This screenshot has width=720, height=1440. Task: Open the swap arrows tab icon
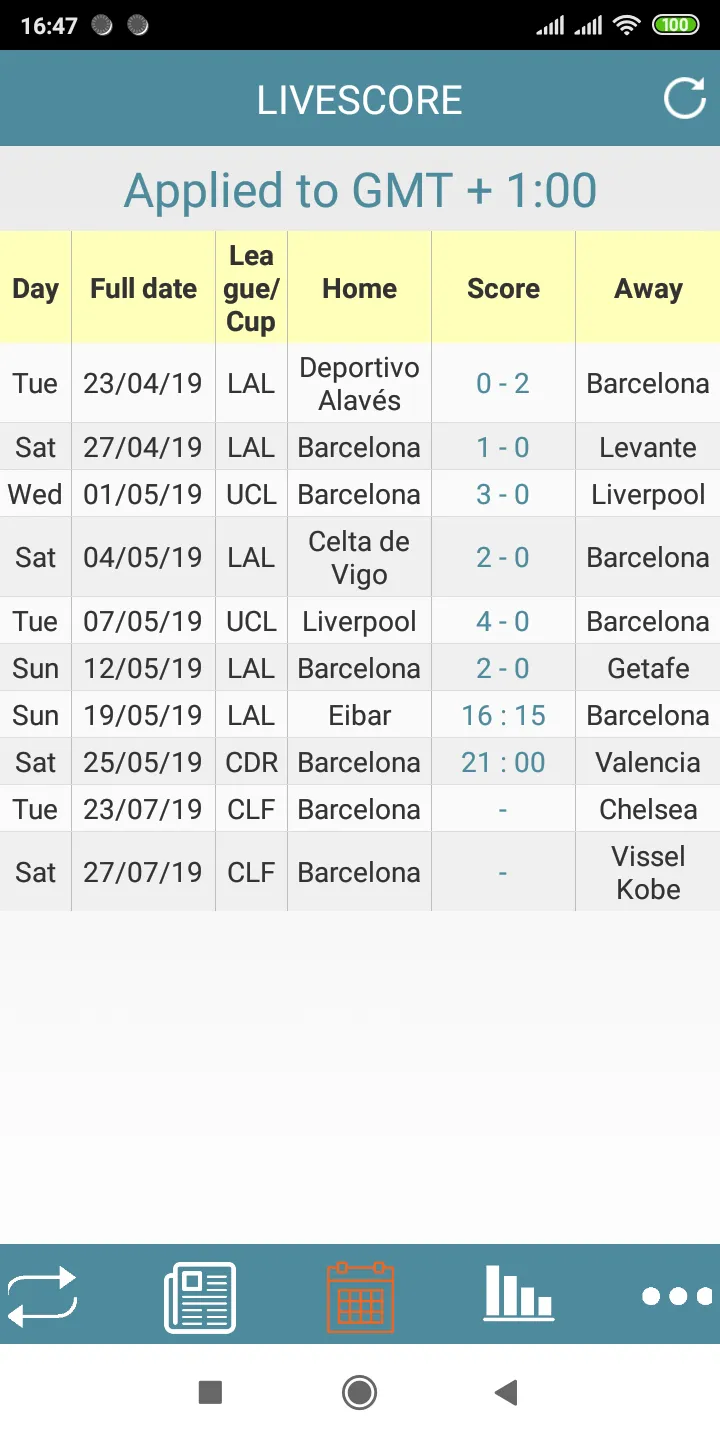pyautogui.click(x=42, y=1297)
